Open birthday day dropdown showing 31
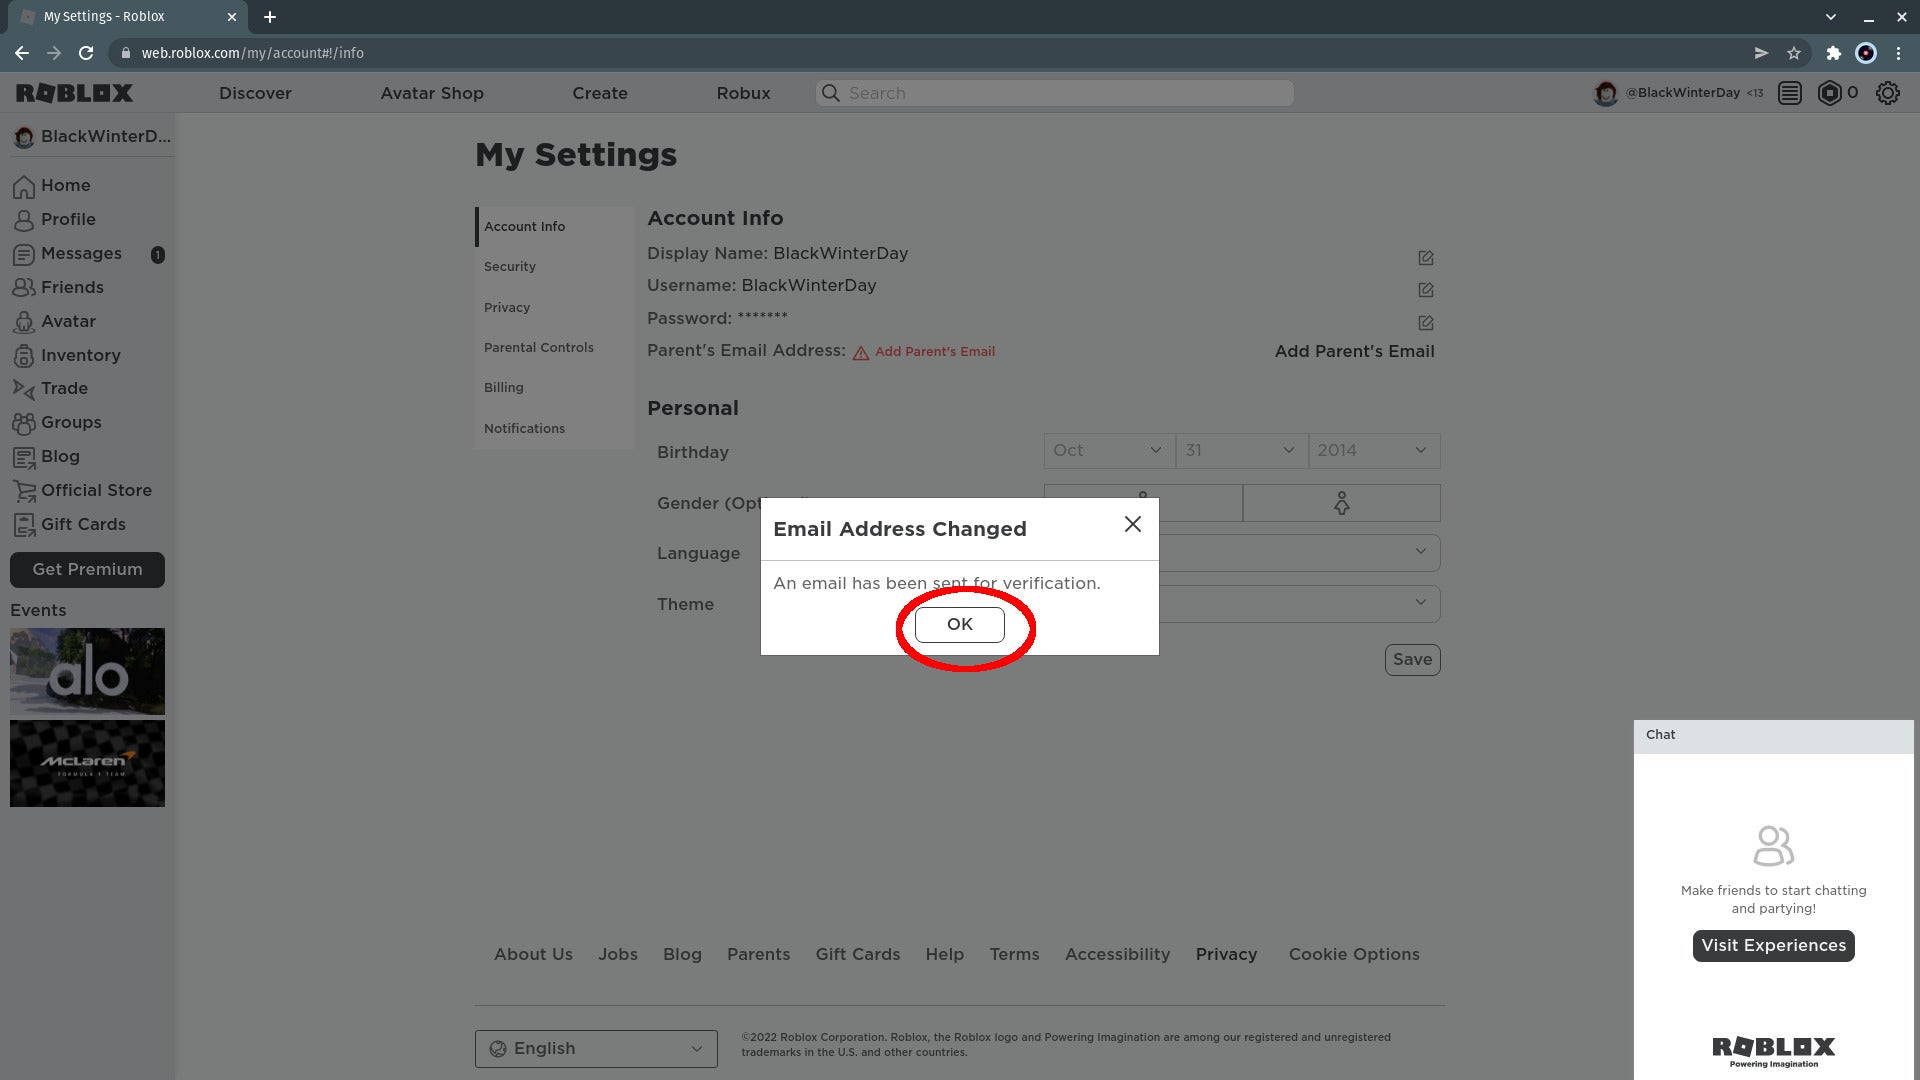The width and height of the screenshot is (1920, 1080). tap(1241, 451)
